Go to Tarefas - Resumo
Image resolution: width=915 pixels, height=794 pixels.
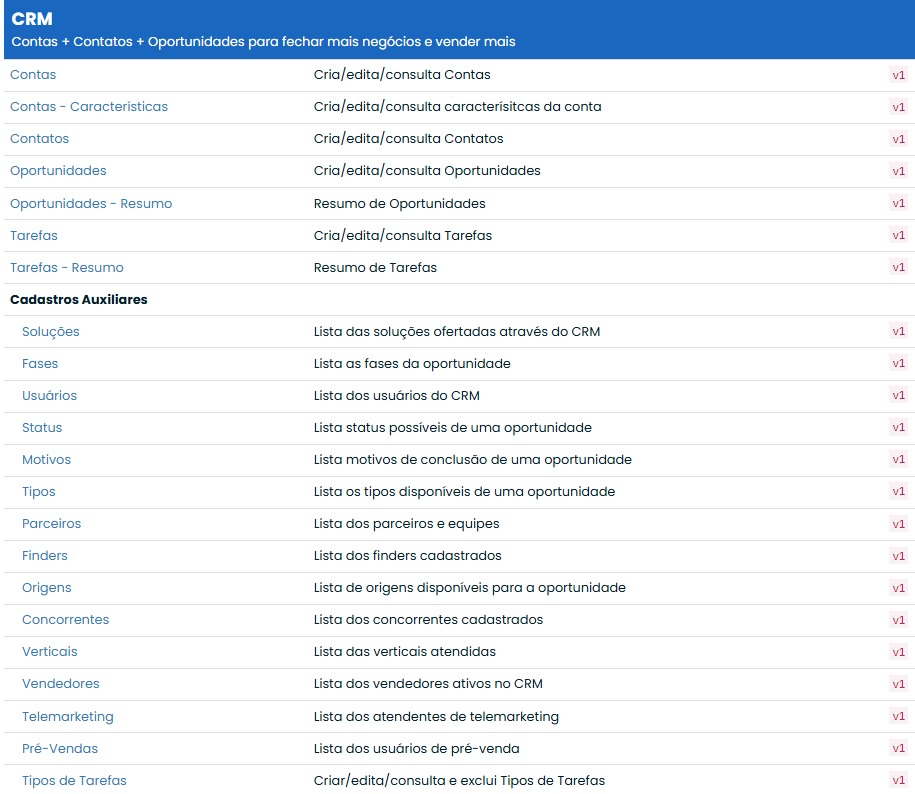coord(67,268)
